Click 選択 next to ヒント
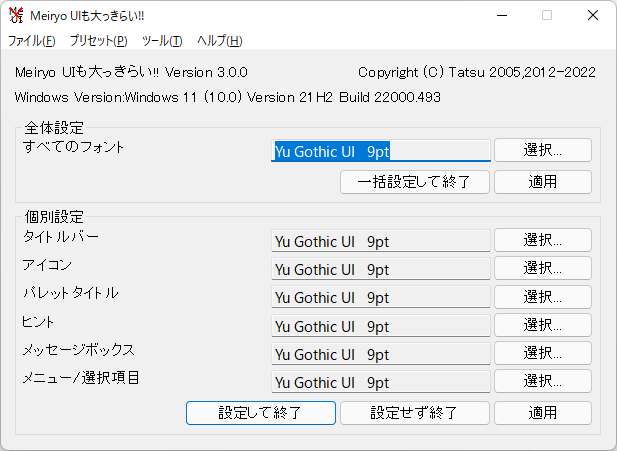617x451 pixels. [x=542, y=325]
